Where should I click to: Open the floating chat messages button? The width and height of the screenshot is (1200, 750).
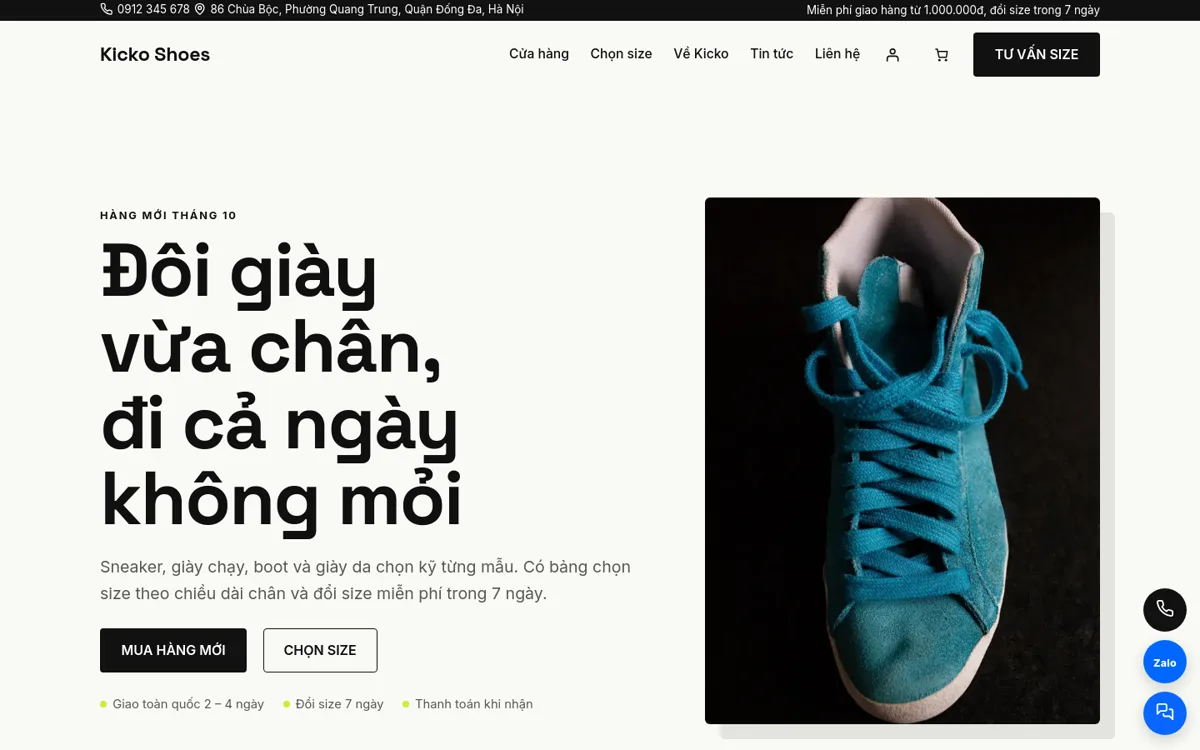coord(1165,714)
